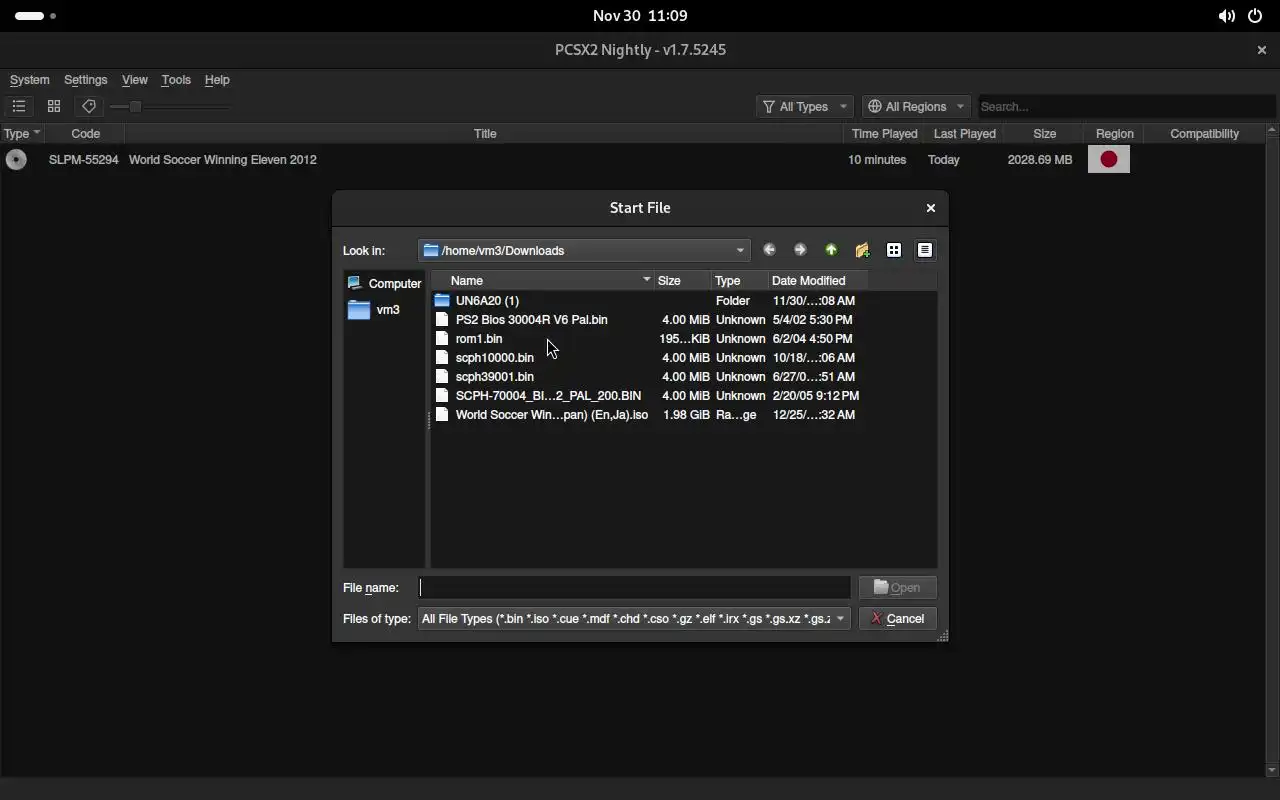This screenshot has width=1280, height=800.
Task: Click the disc type icon of SLPM-55294
Action: (x=16, y=159)
